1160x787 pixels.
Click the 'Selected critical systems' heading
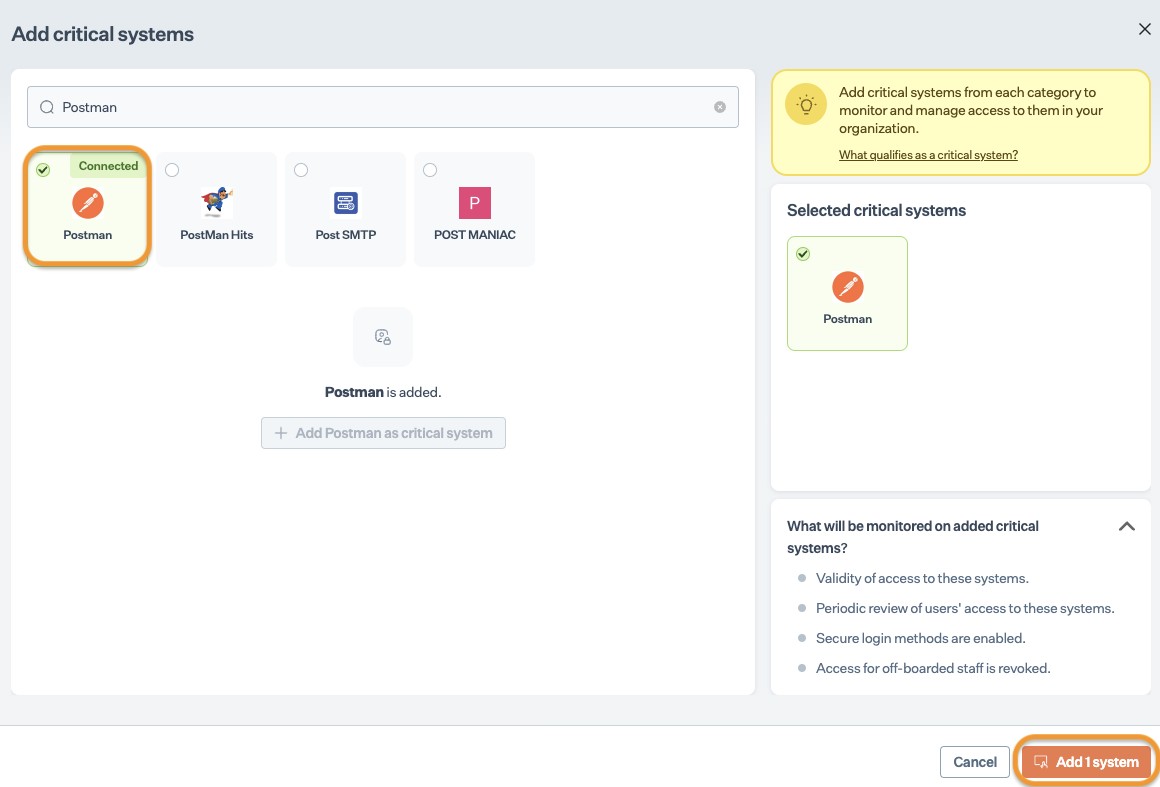pyautogui.click(x=877, y=210)
